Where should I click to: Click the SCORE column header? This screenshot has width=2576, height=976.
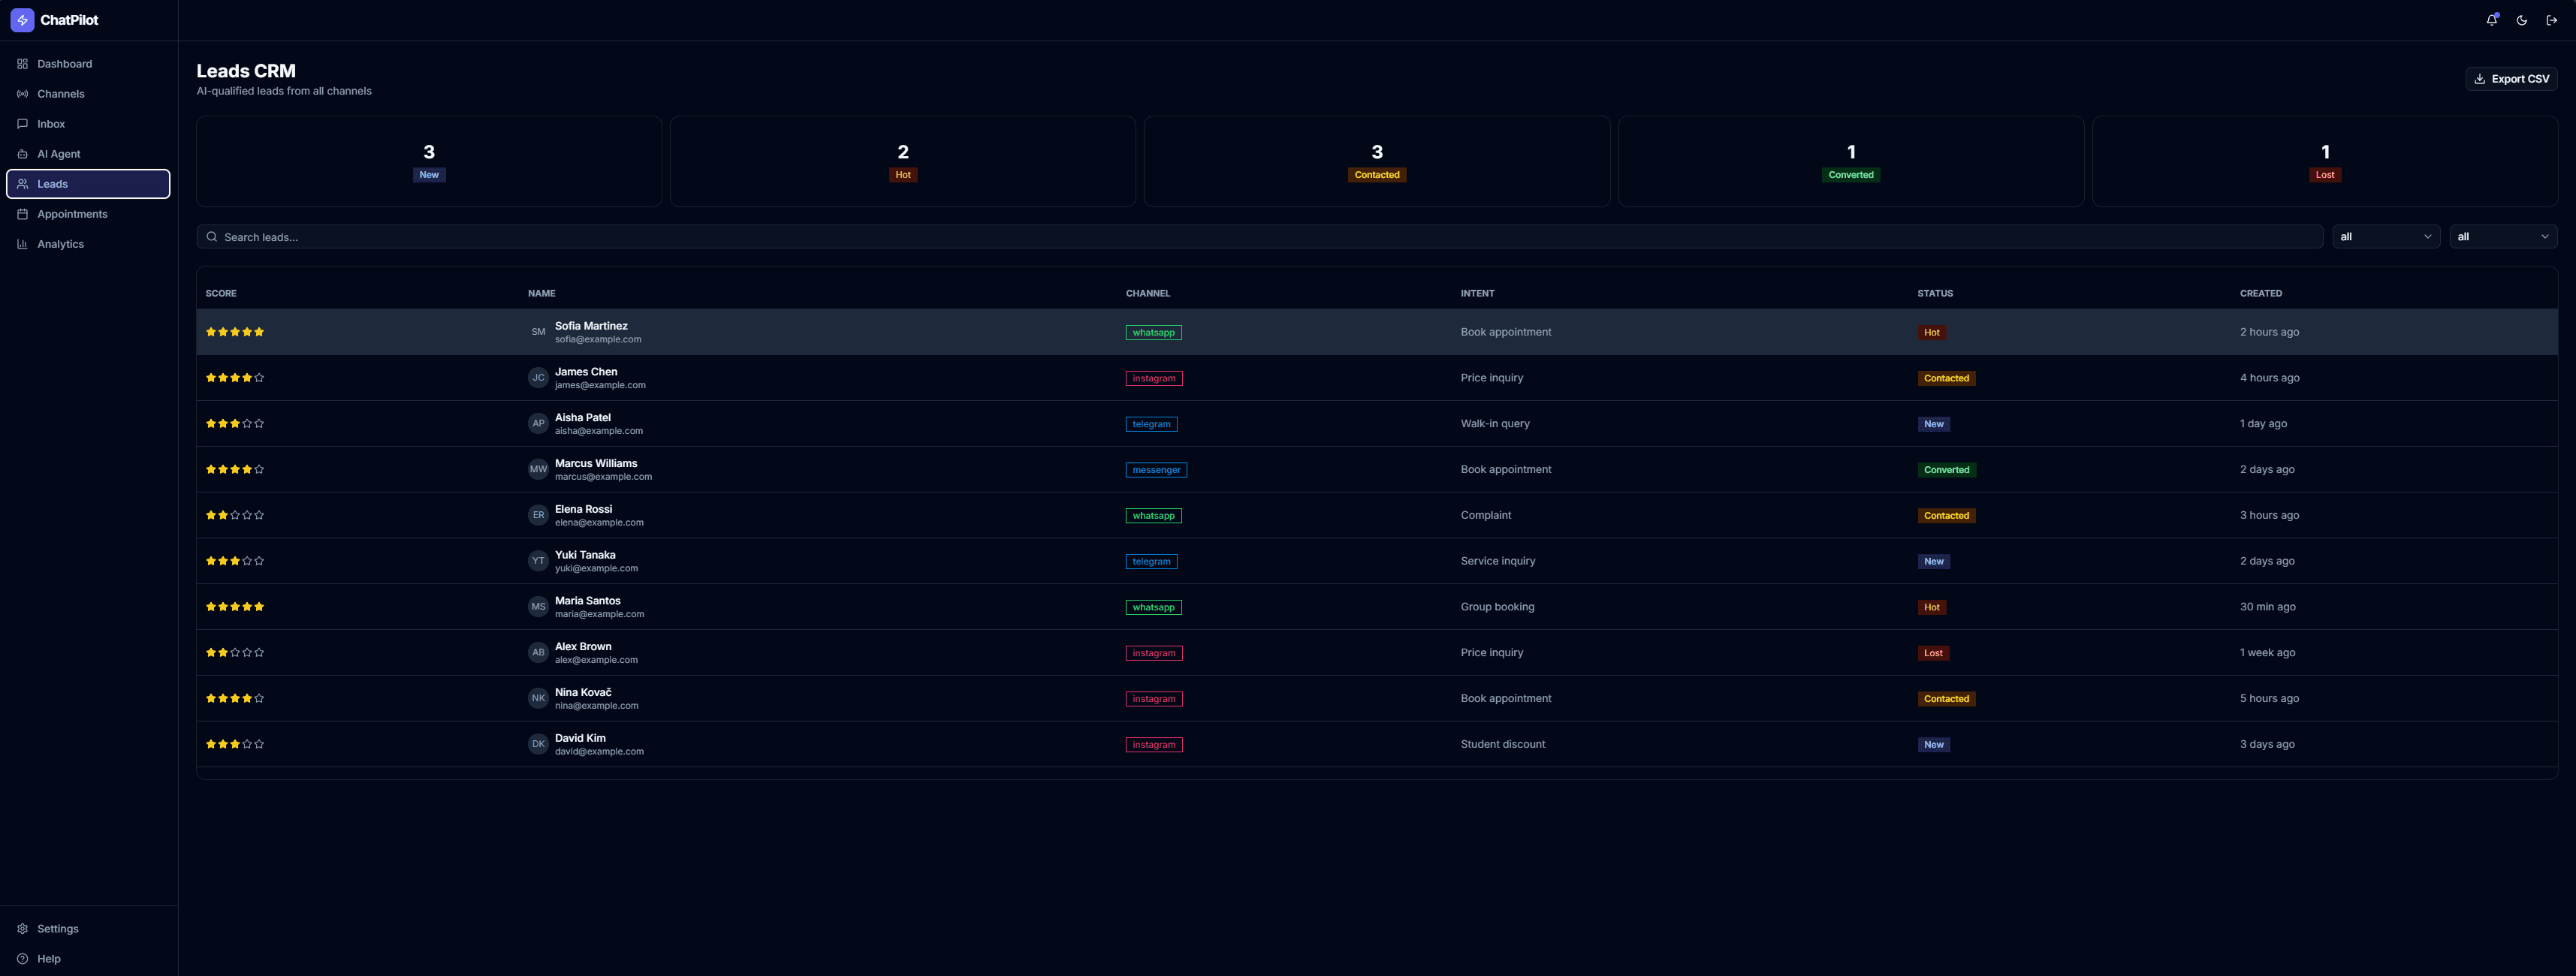tap(221, 294)
